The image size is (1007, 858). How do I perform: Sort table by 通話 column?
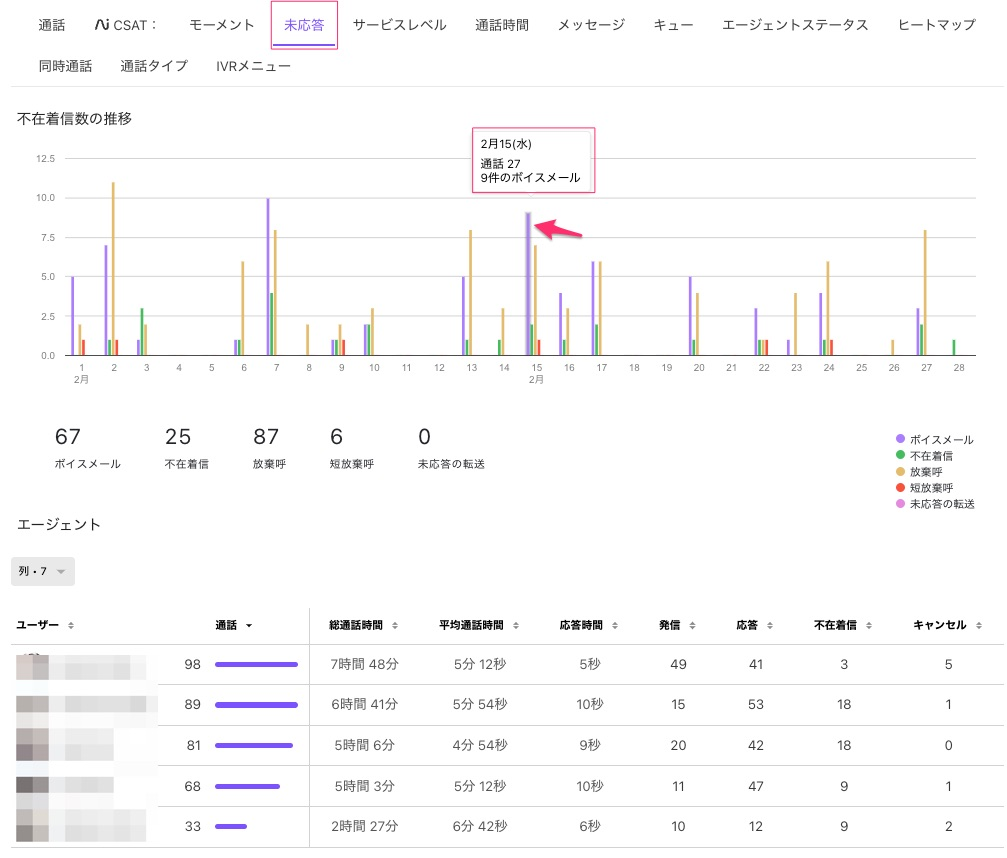(x=233, y=625)
